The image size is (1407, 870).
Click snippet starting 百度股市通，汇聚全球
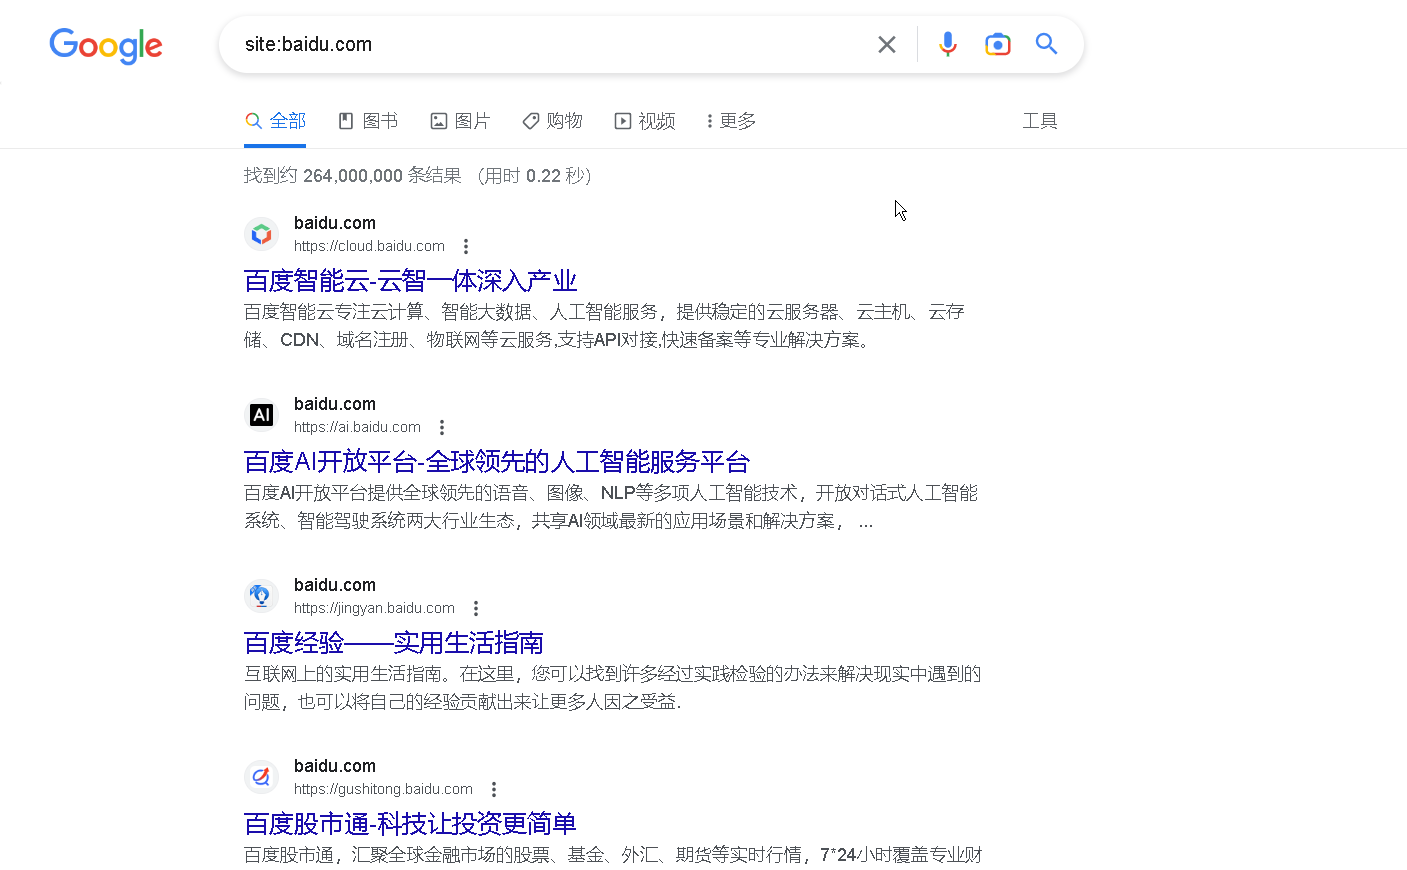pos(613,855)
